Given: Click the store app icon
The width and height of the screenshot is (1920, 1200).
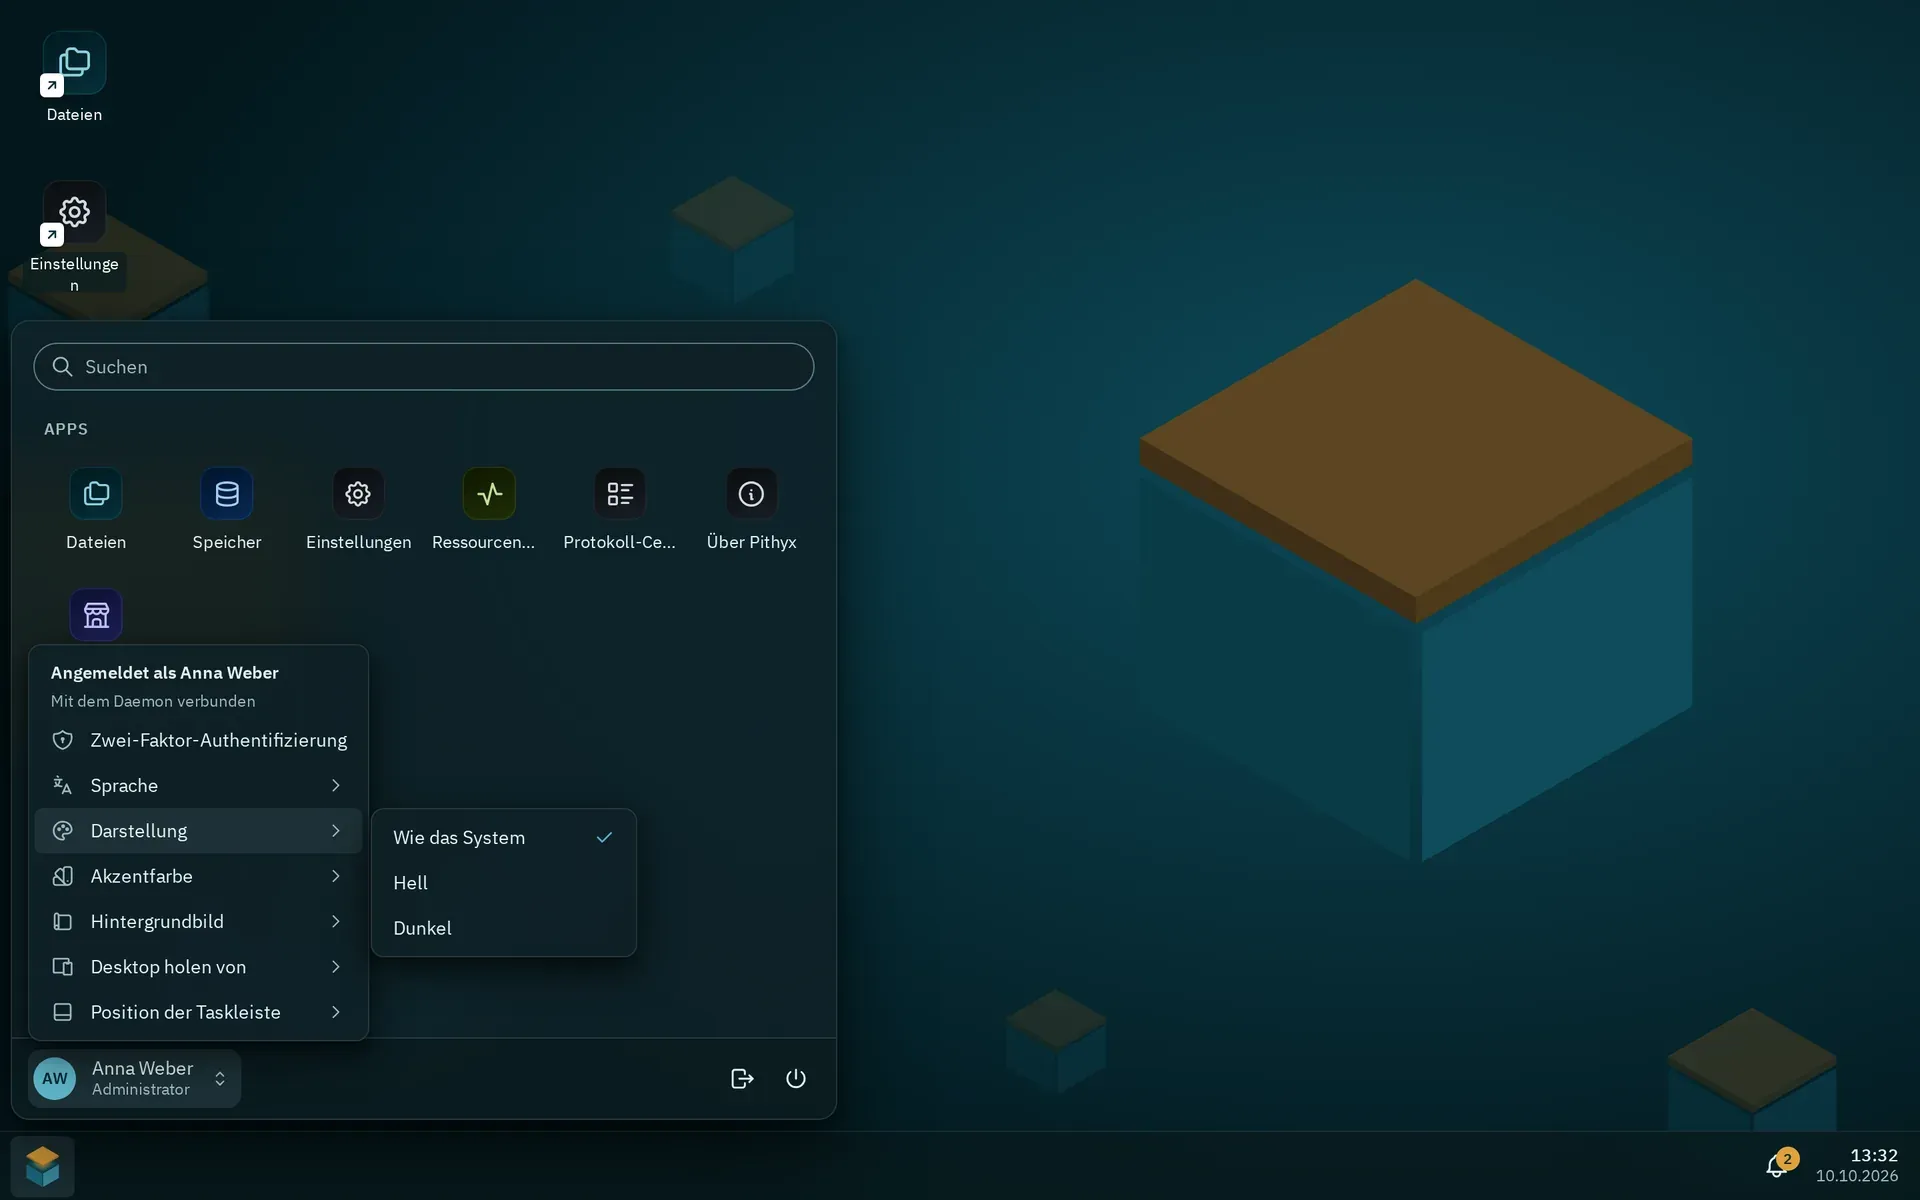Looking at the screenshot, I should click(x=96, y=615).
